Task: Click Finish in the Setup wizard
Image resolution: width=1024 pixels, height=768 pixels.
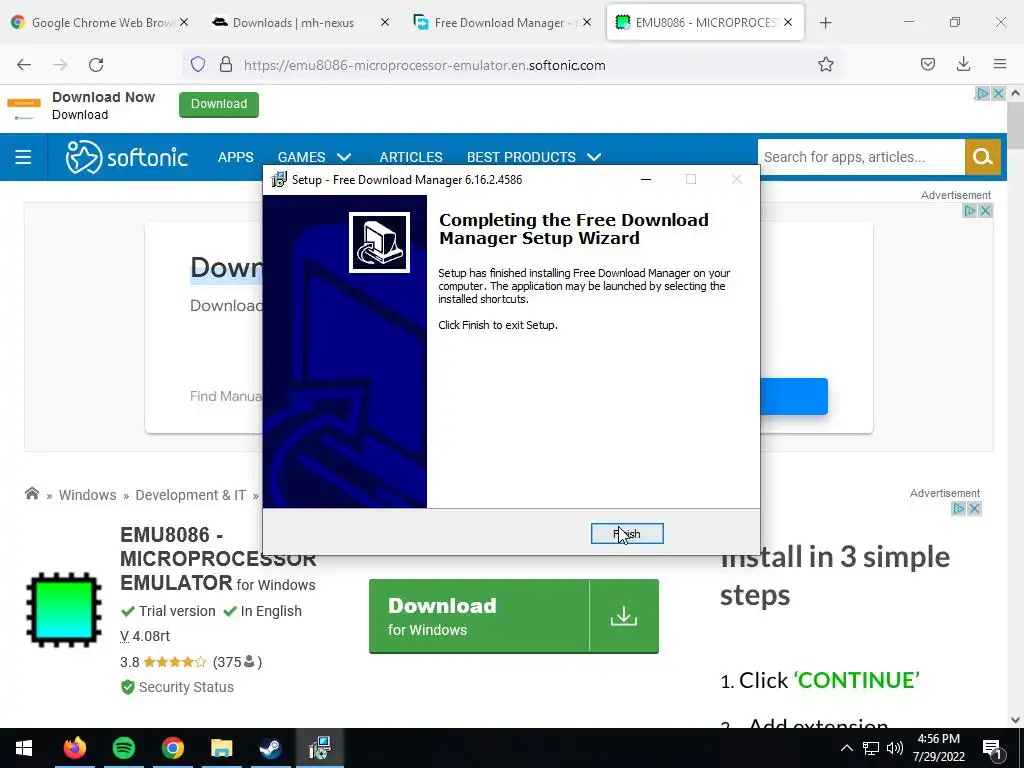Action: tap(627, 534)
